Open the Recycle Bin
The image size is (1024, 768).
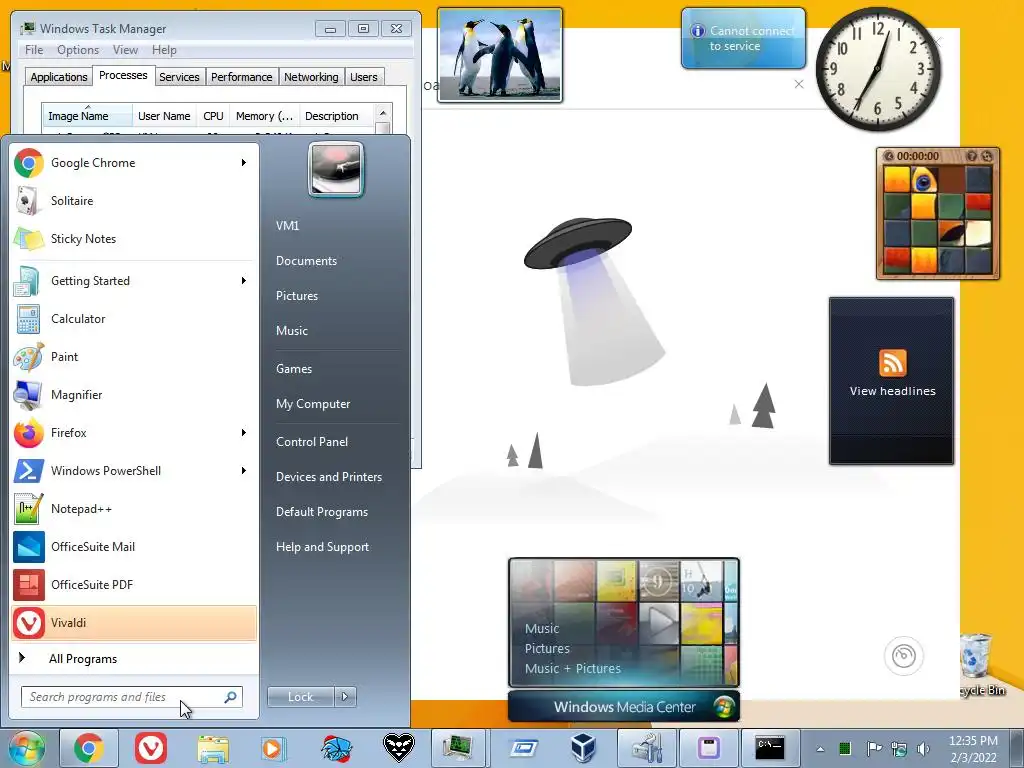[981, 665]
